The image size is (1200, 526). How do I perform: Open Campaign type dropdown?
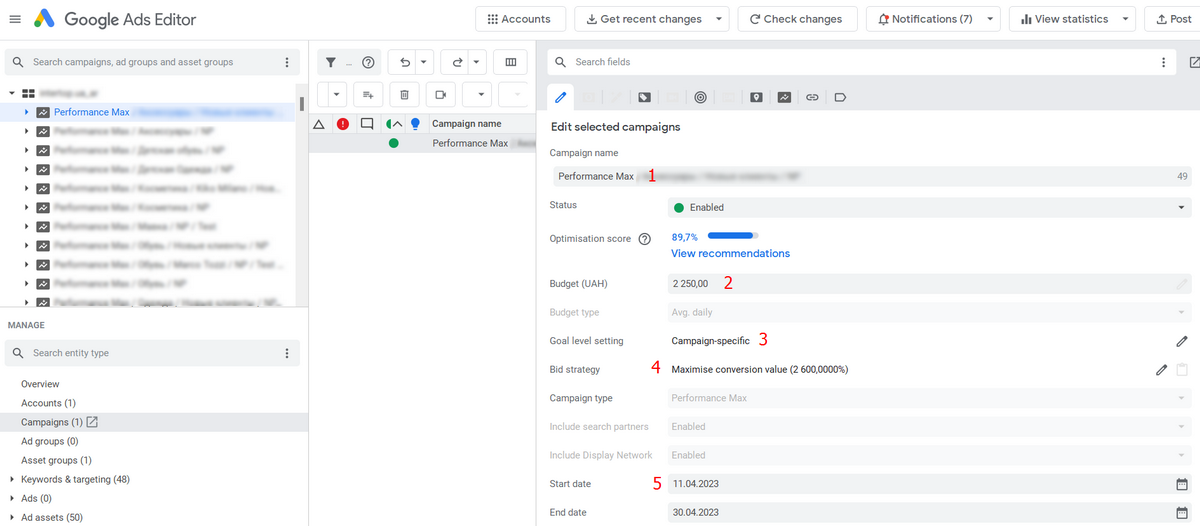(930, 398)
